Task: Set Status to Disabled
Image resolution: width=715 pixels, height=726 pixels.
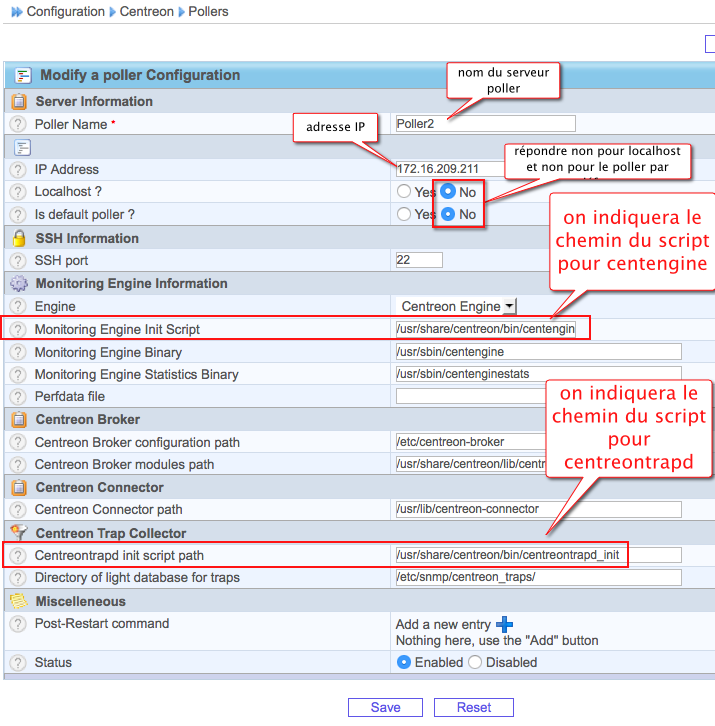Action: click(475, 662)
